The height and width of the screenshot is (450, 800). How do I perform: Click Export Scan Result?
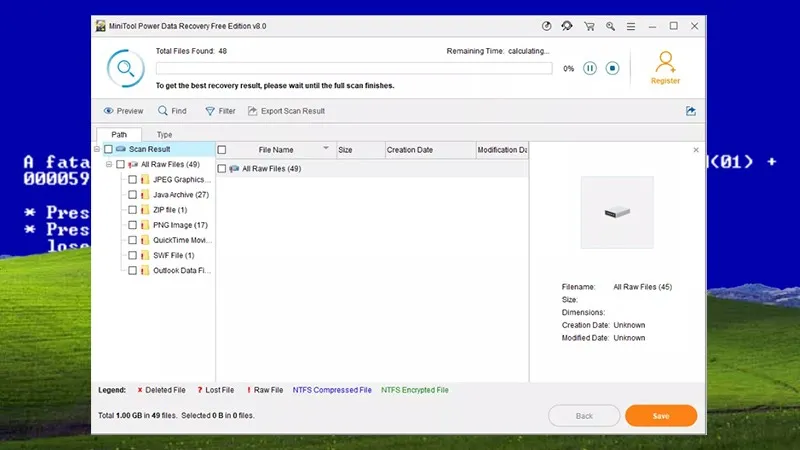coord(286,111)
